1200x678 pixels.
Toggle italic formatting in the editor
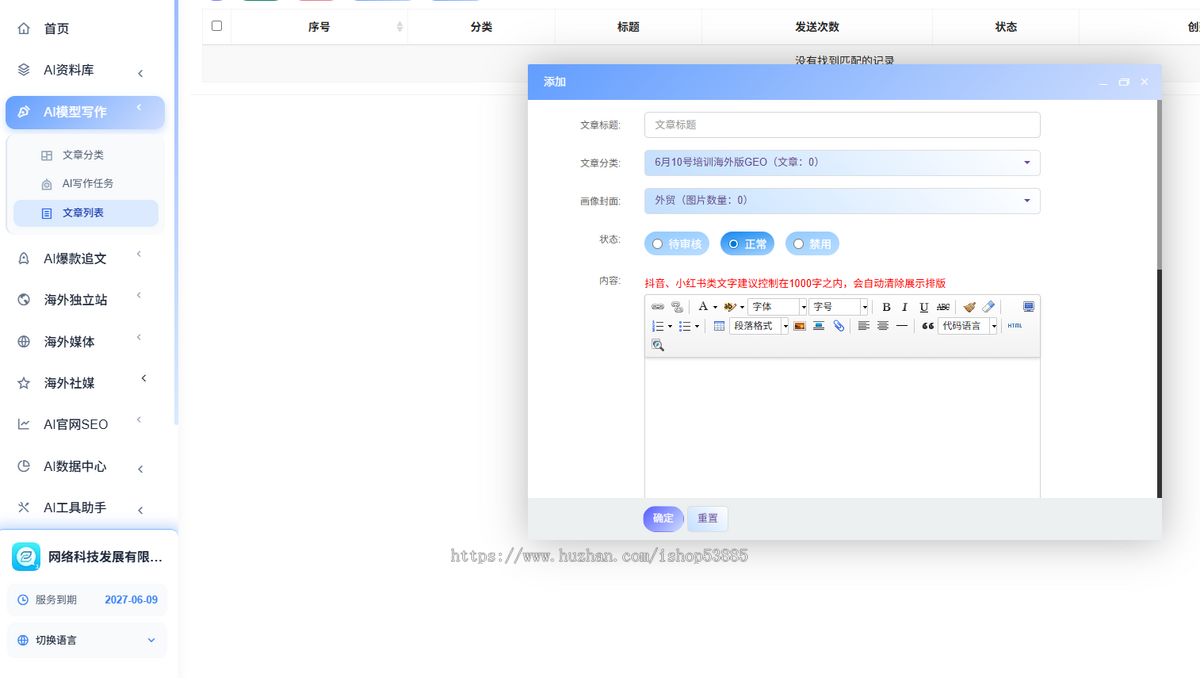pos(905,307)
